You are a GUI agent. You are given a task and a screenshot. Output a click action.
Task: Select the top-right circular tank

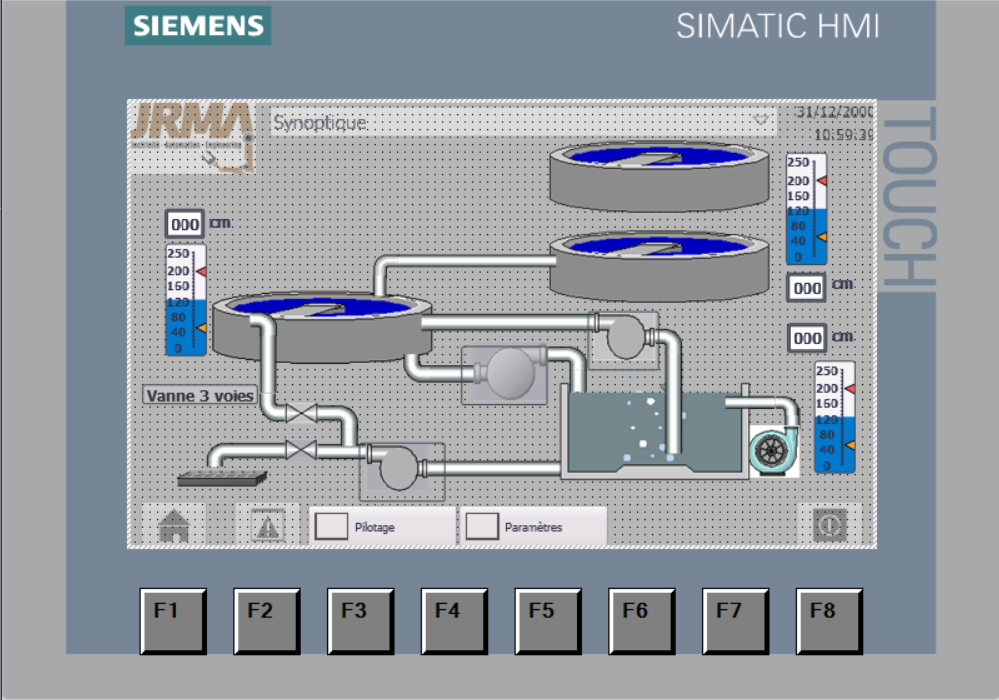pyautogui.click(x=659, y=176)
